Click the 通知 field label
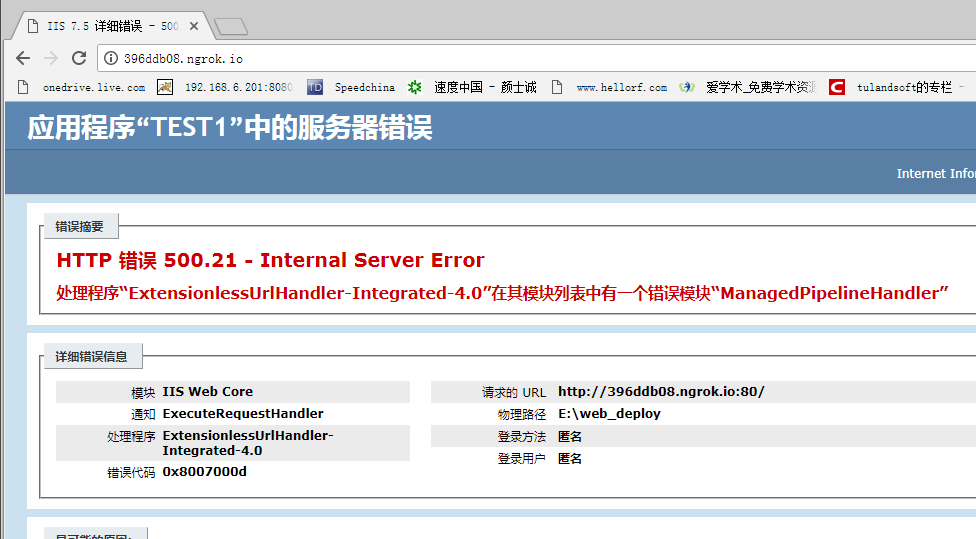The width and height of the screenshot is (976, 539). [143, 415]
